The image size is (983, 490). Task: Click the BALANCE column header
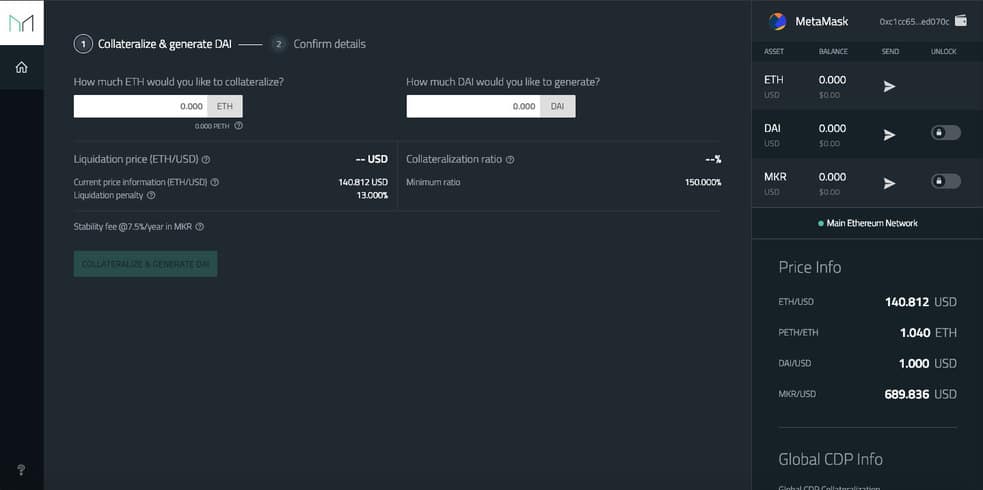coord(833,51)
